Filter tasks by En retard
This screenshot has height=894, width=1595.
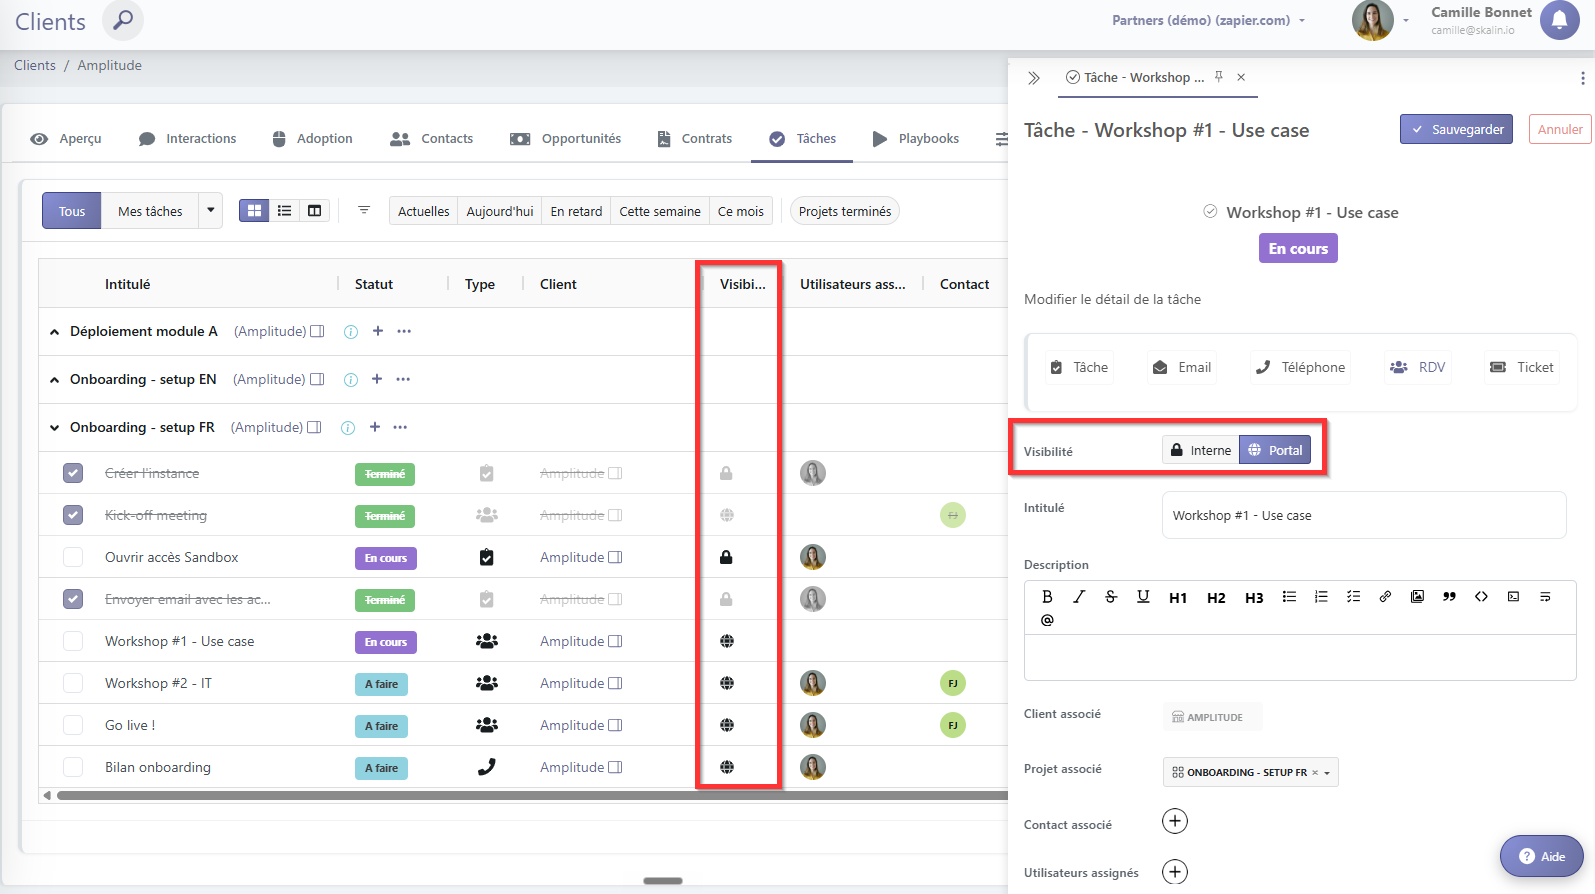[x=576, y=211]
